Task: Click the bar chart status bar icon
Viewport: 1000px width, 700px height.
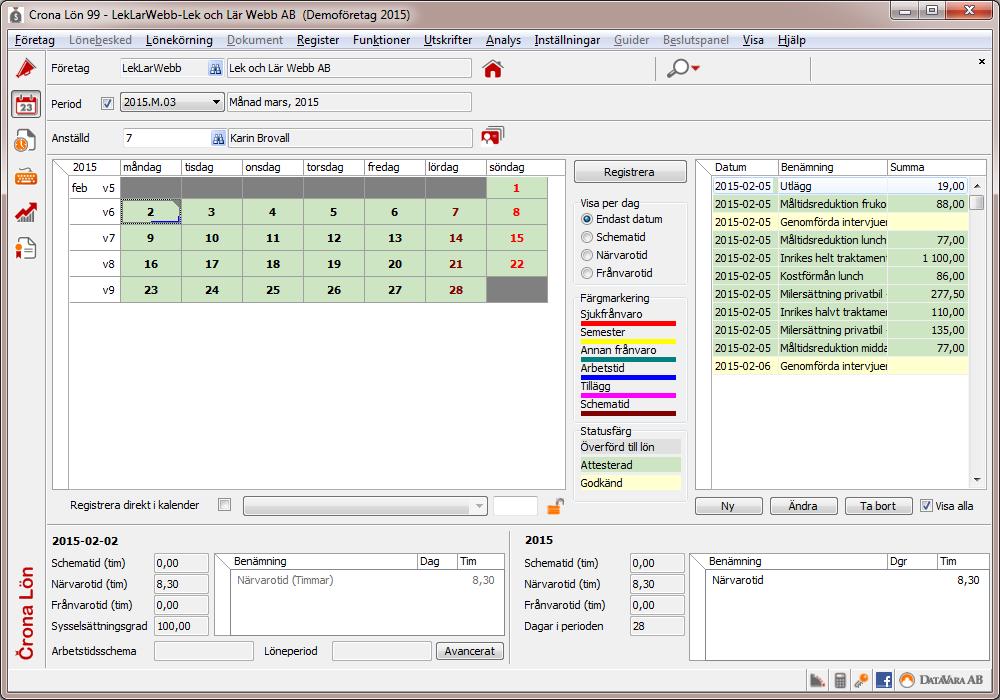Action: (x=817, y=680)
